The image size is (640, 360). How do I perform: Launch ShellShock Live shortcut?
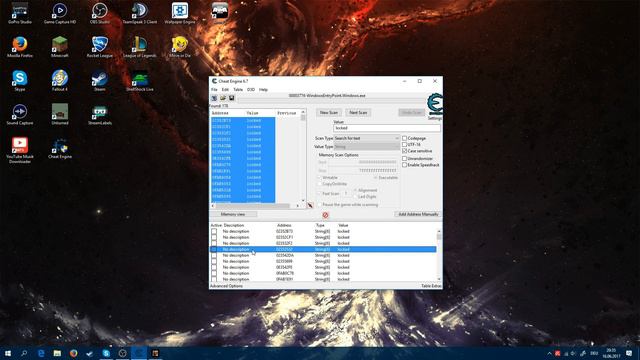[140, 80]
